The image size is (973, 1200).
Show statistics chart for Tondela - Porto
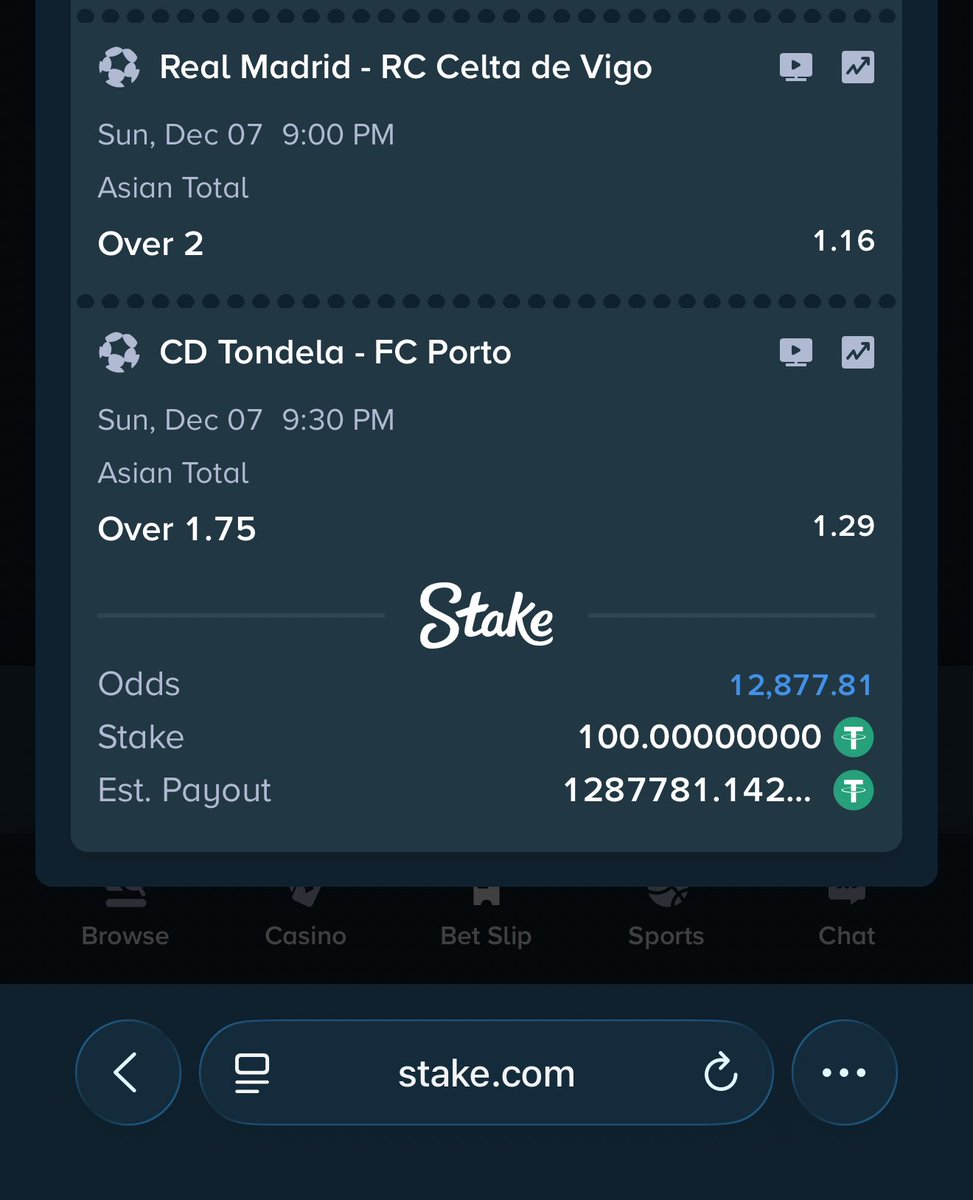(857, 352)
